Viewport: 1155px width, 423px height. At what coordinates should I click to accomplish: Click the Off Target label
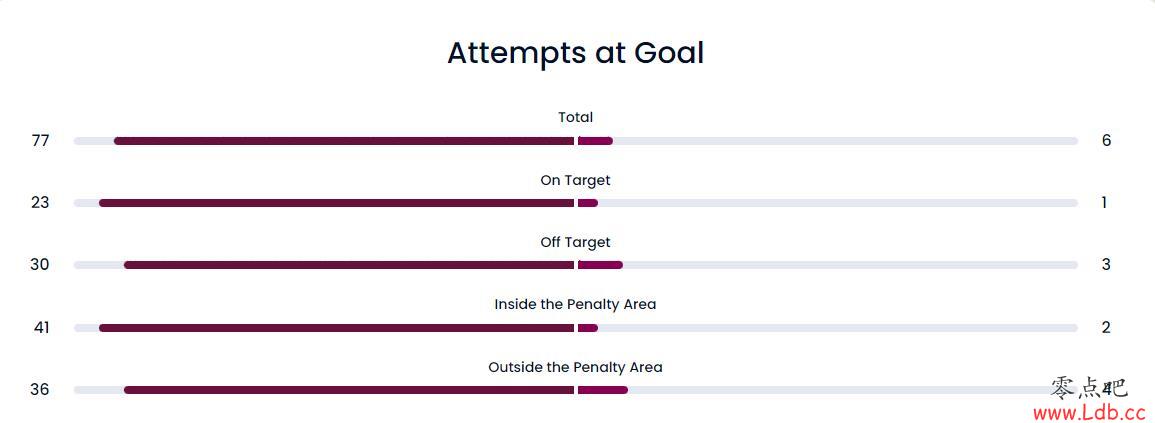[x=575, y=242]
